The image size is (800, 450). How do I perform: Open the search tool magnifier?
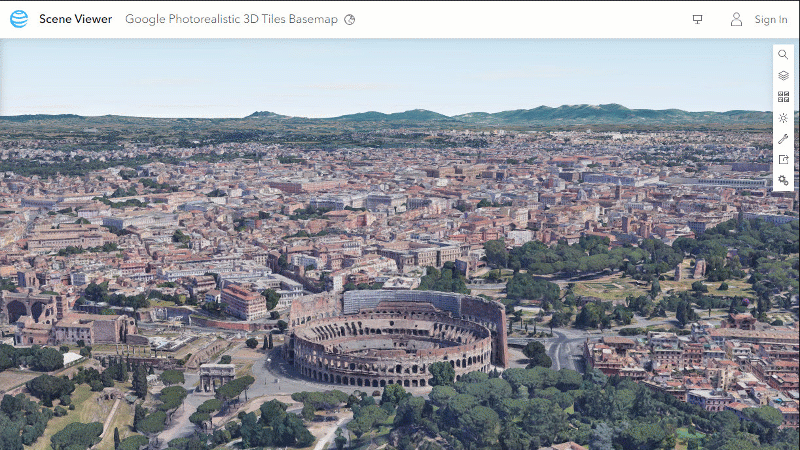point(783,55)
